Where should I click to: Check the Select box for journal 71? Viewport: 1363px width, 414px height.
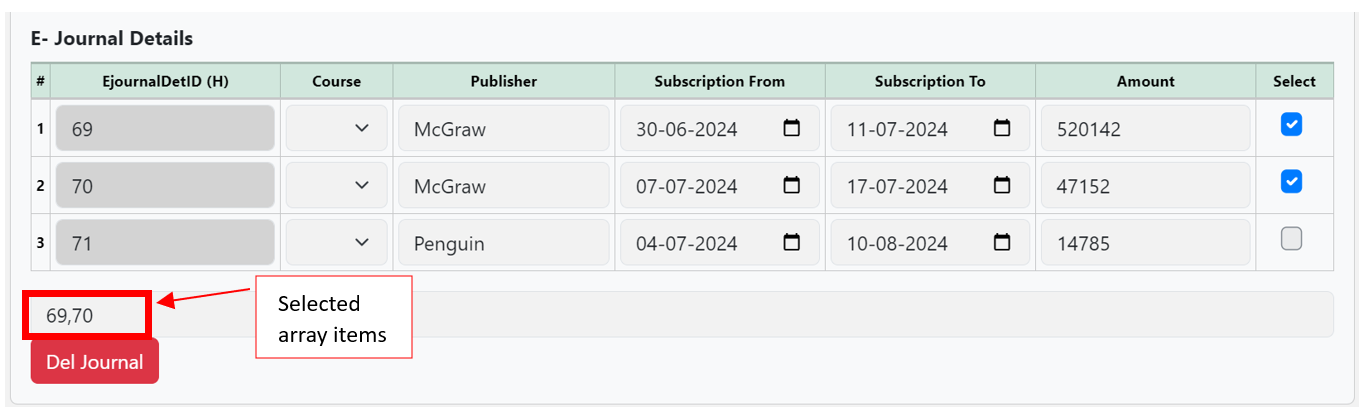[x=1292, y=238]
